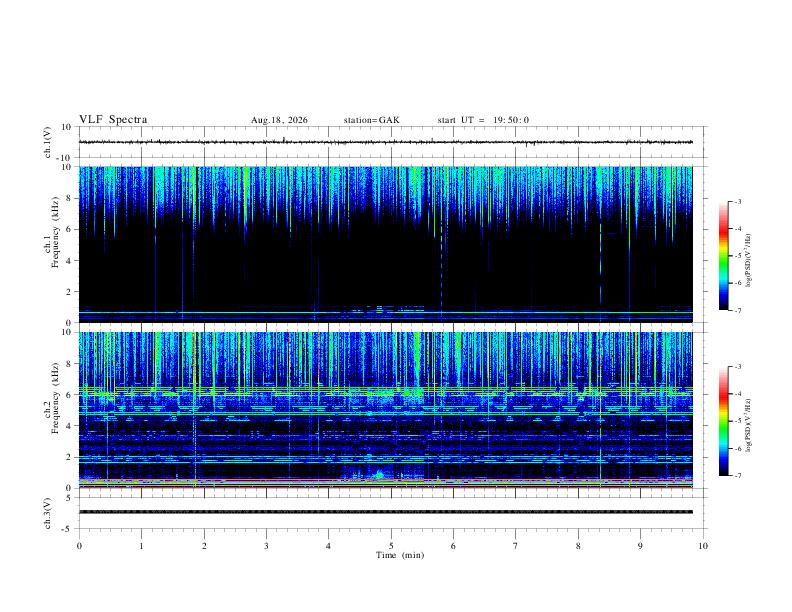Select the Aug.18, 2026 date label

click(x=279, y=120)
